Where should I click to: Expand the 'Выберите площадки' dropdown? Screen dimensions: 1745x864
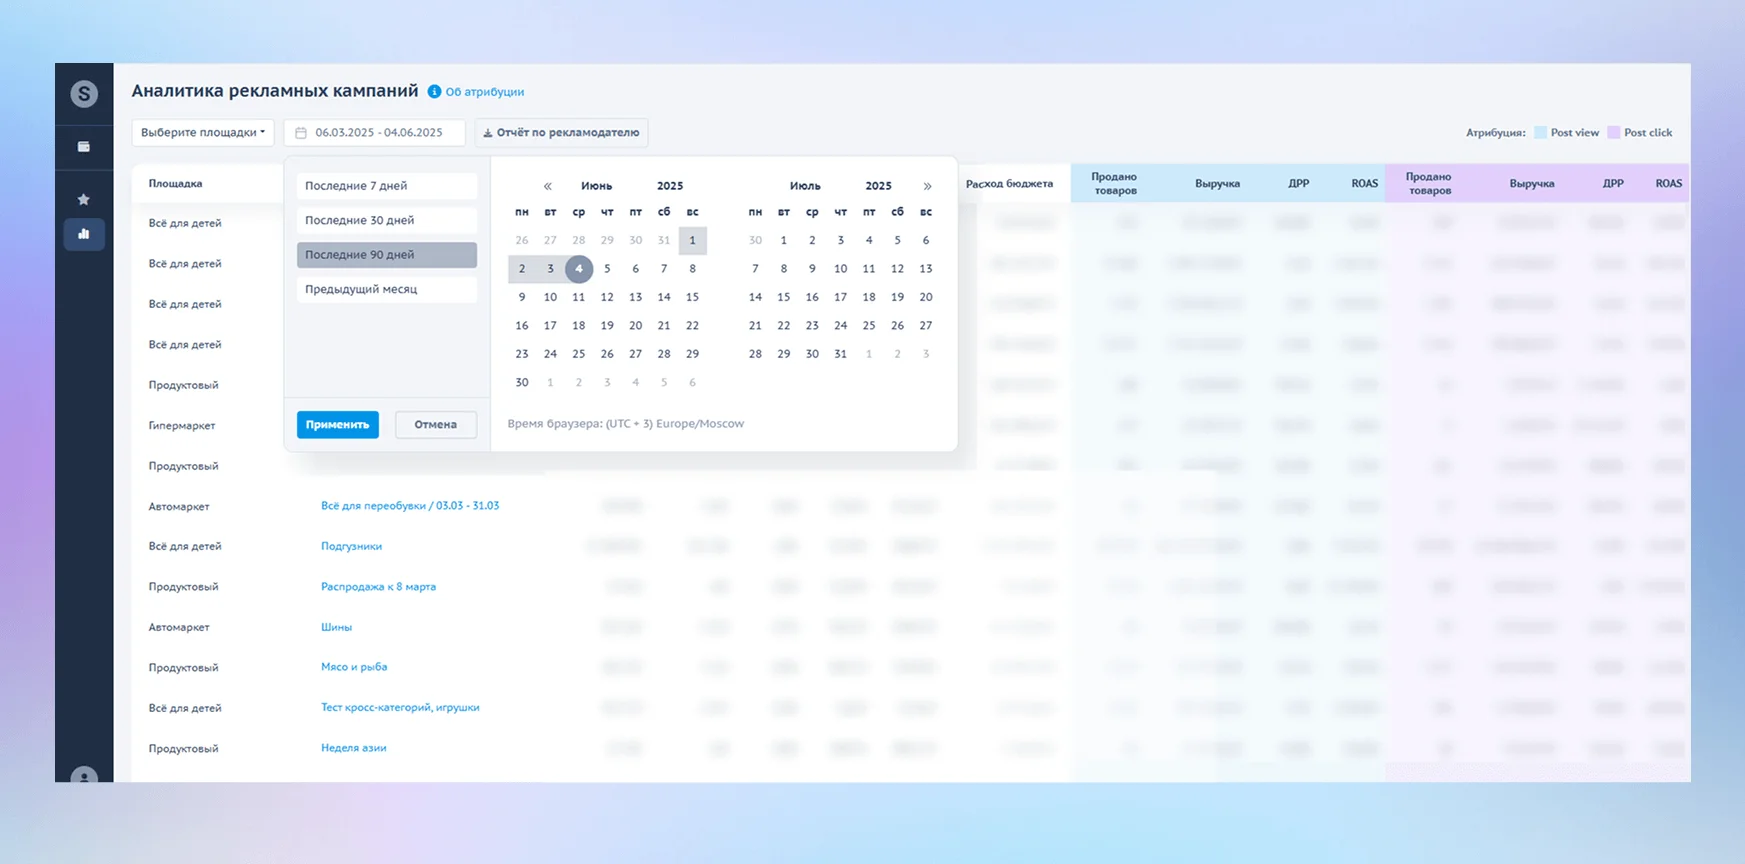(203, 133)
